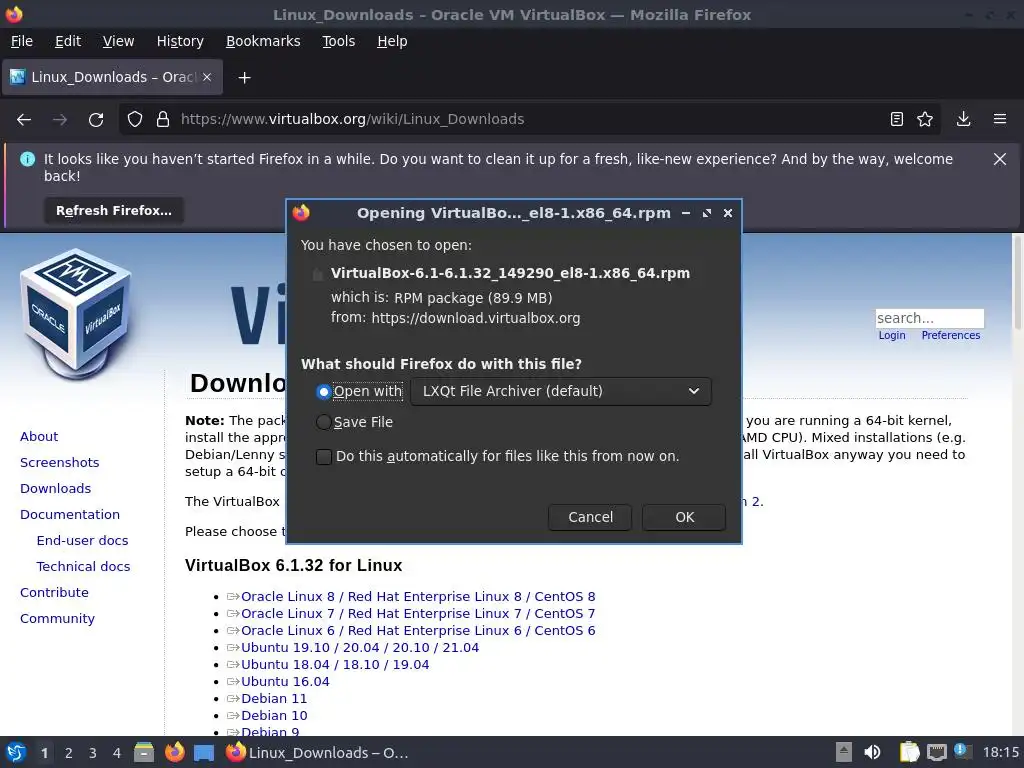This screenshot has width=1024, height=768.
Task: Open the Documentation sidebar link
Action: click(70, 515)
